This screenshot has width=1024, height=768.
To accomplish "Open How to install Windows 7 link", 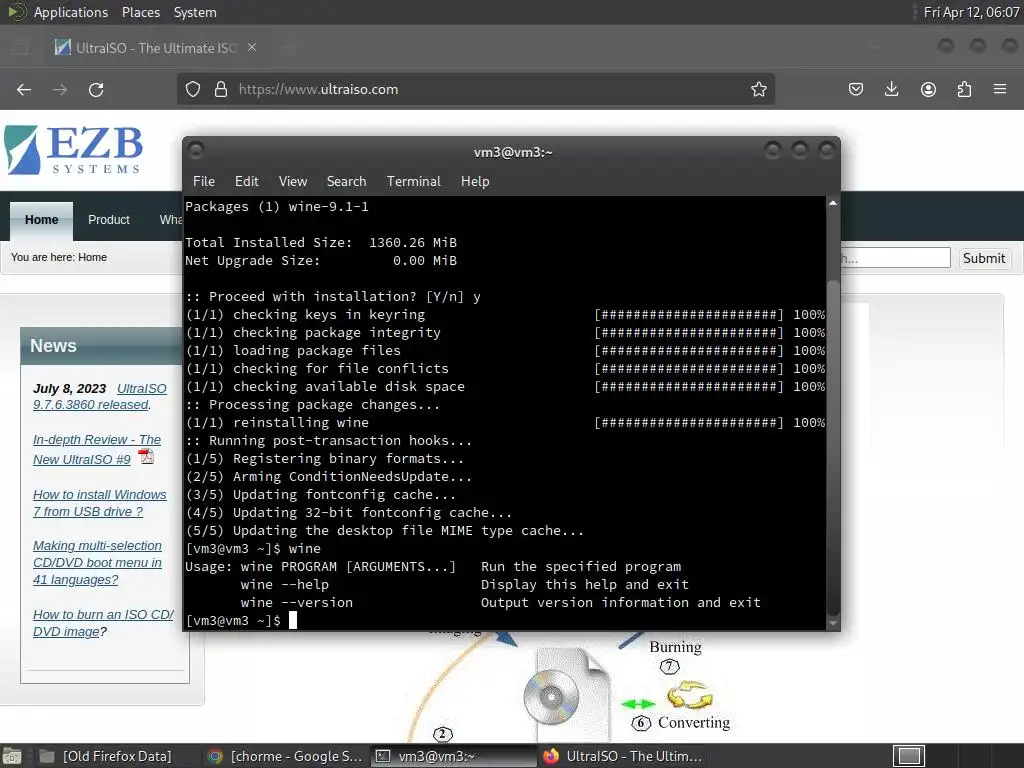I will pyautogui.click(x=99, y=503).
